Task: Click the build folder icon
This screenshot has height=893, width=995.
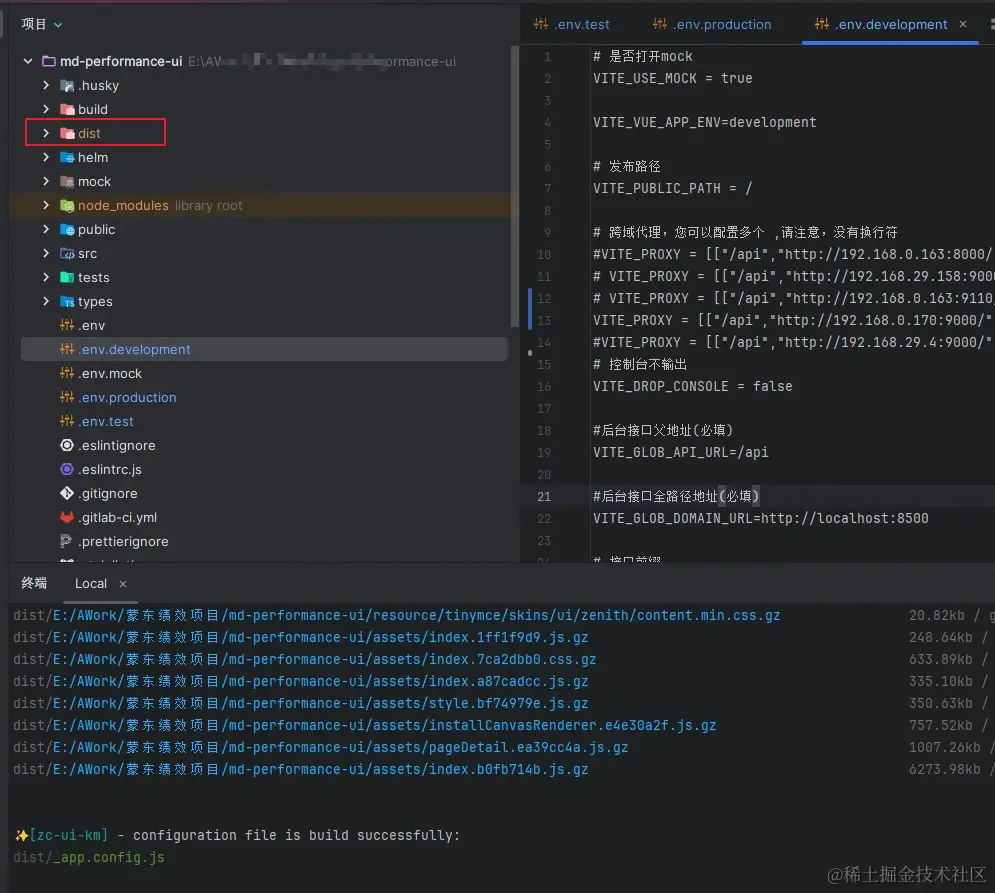Action: pos(67,109)
